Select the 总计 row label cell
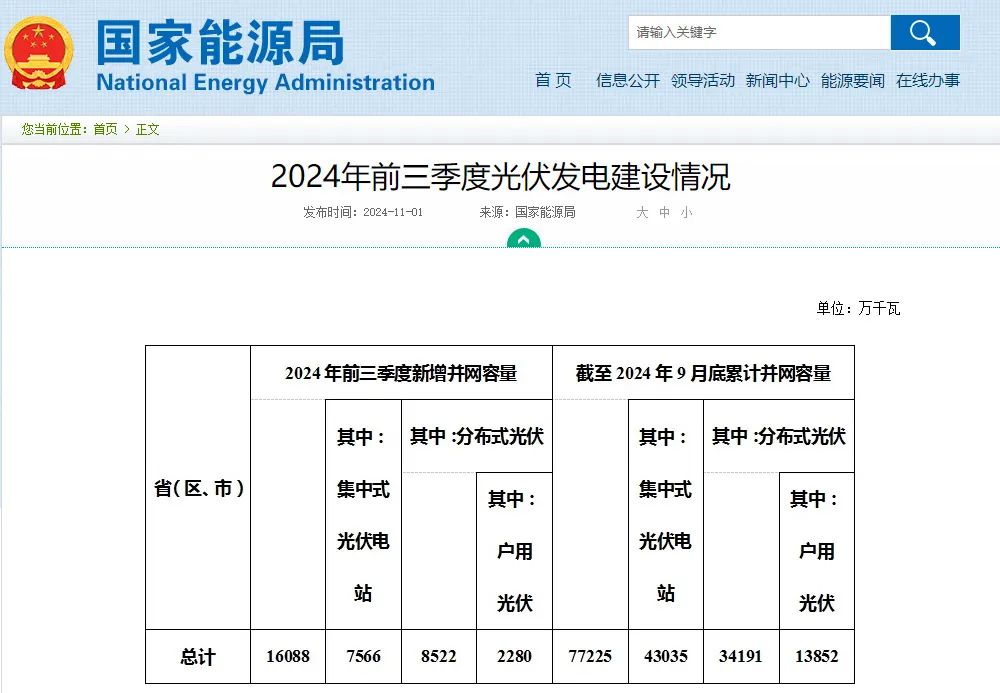This screenshot has height=693, width=1000. (x=197, y=657)
